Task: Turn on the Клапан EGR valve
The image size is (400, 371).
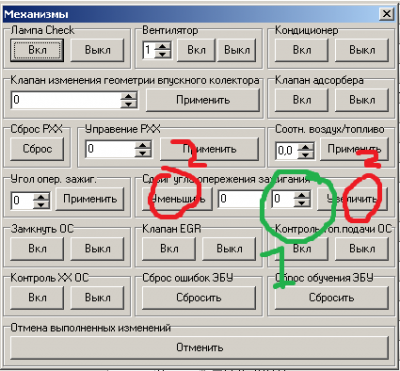Action: tap(169, 249)
